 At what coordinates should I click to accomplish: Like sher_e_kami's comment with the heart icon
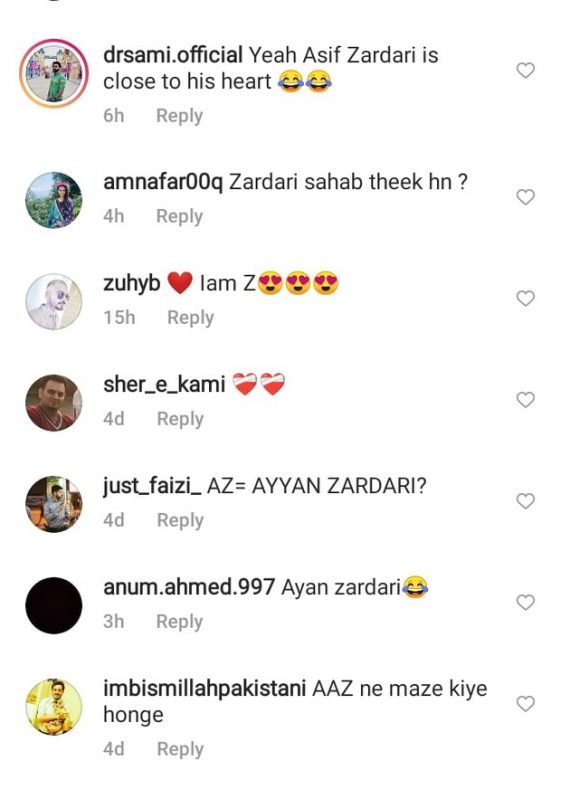pyautogui.click(x=525, y=400)
